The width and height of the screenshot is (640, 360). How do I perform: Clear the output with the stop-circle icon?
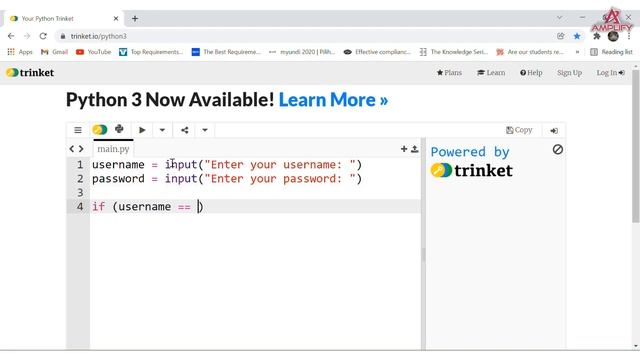point(558,149)
